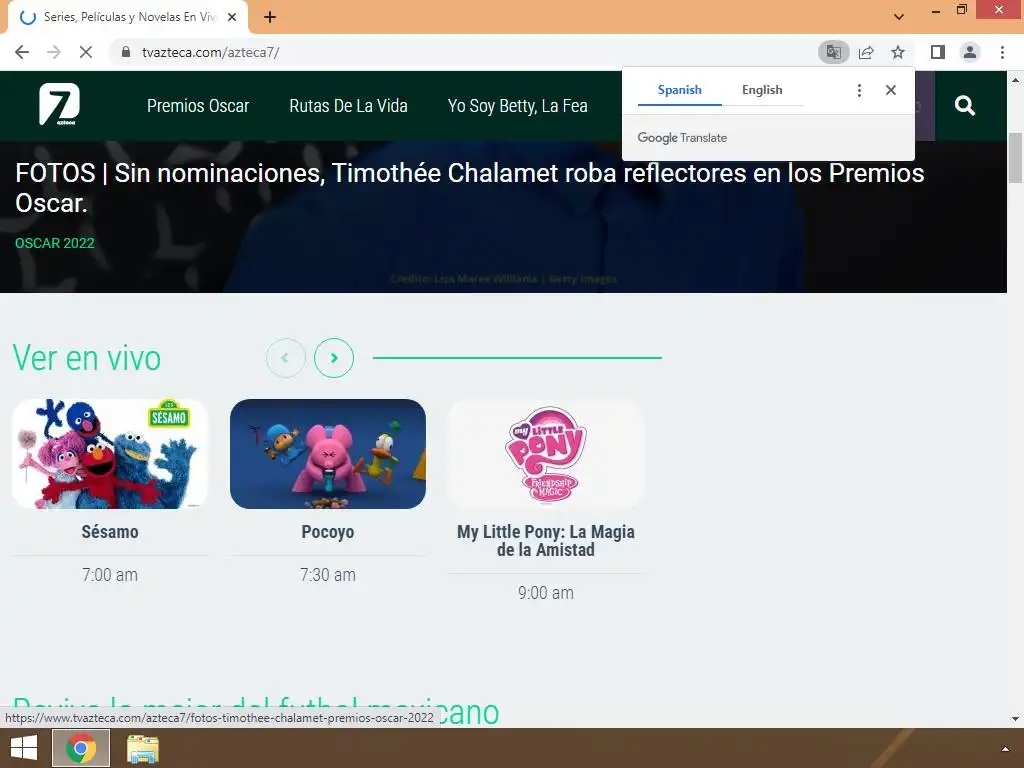The image size is (1024, 768).
Task: Open the Windows Start button
Action: [24, 748]
